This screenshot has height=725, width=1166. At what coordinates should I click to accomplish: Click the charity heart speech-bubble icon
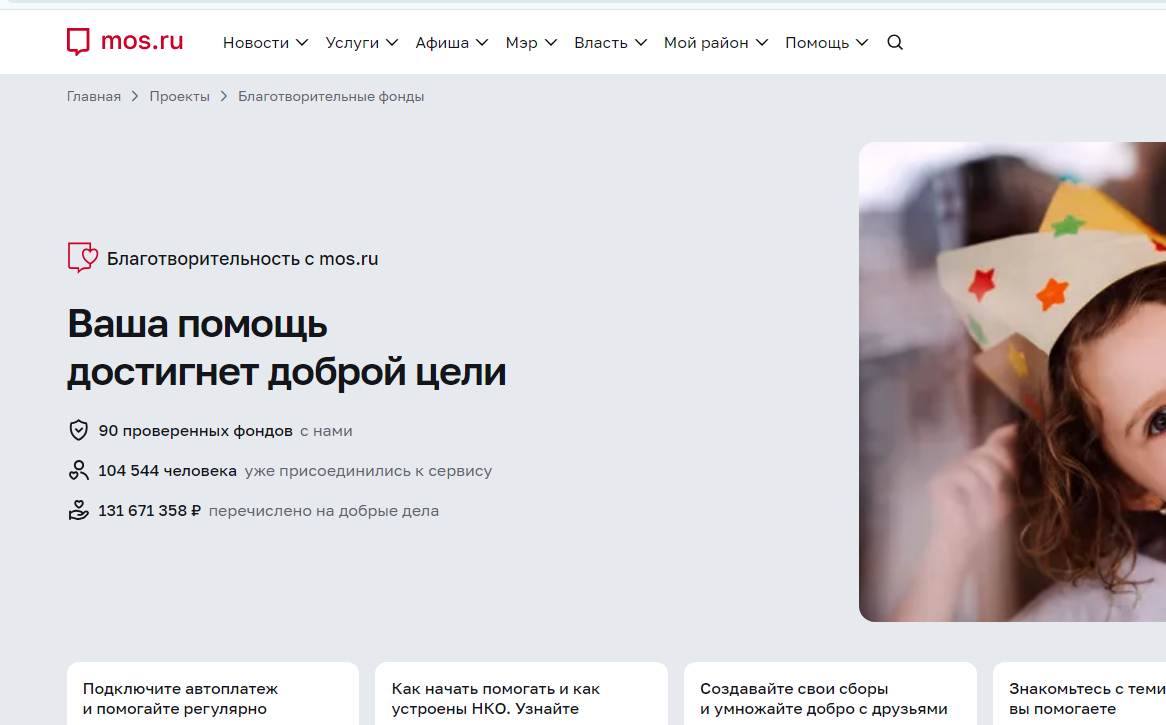tap(82, 258)
